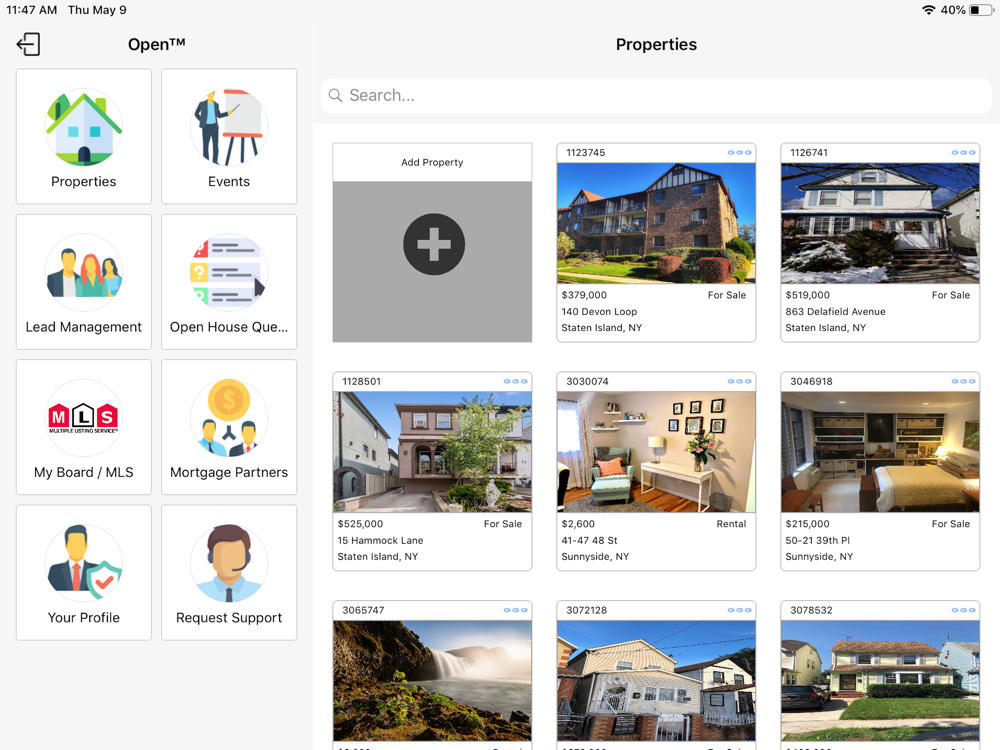Click the 863 Delafield Avenue address
Viewport: 1000px width, 750px height.
[835, 312]
